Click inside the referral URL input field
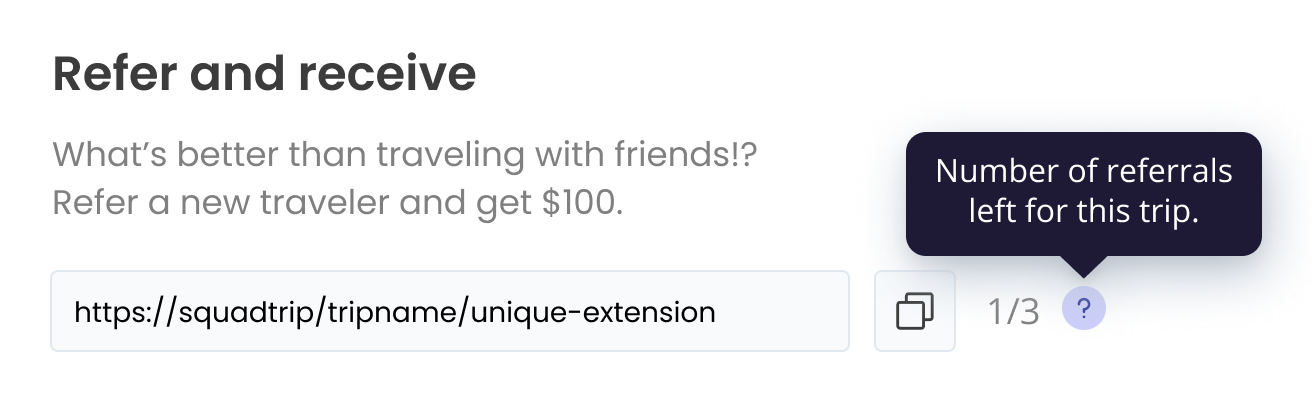Viewport: 1312px width, 402px height. tap(449, 311)
